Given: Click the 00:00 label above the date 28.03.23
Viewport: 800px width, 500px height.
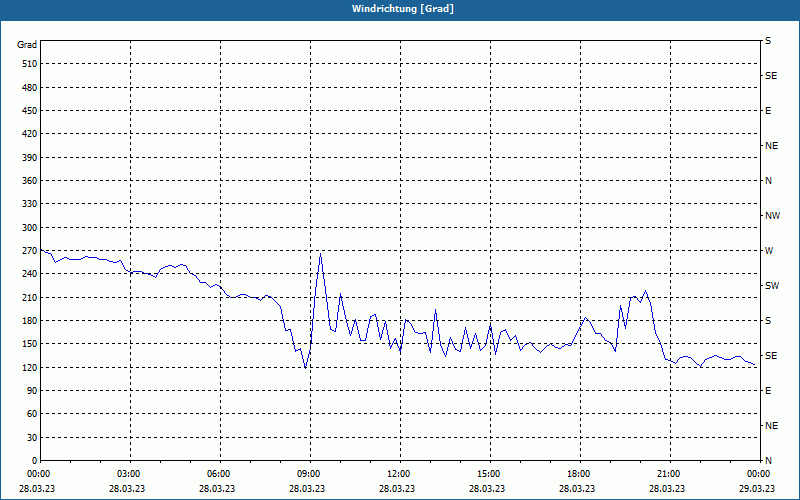Looking at the screenshot, I should pyautogui.click(x=38, y=474).
